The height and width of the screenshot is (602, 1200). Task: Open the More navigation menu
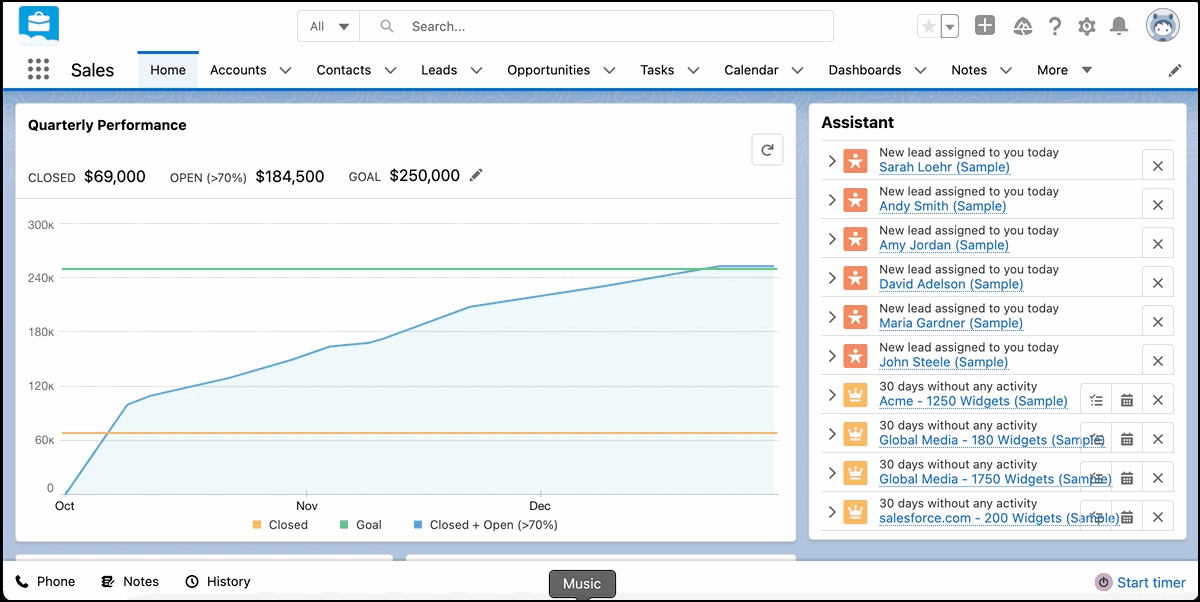coord(1064,70)
